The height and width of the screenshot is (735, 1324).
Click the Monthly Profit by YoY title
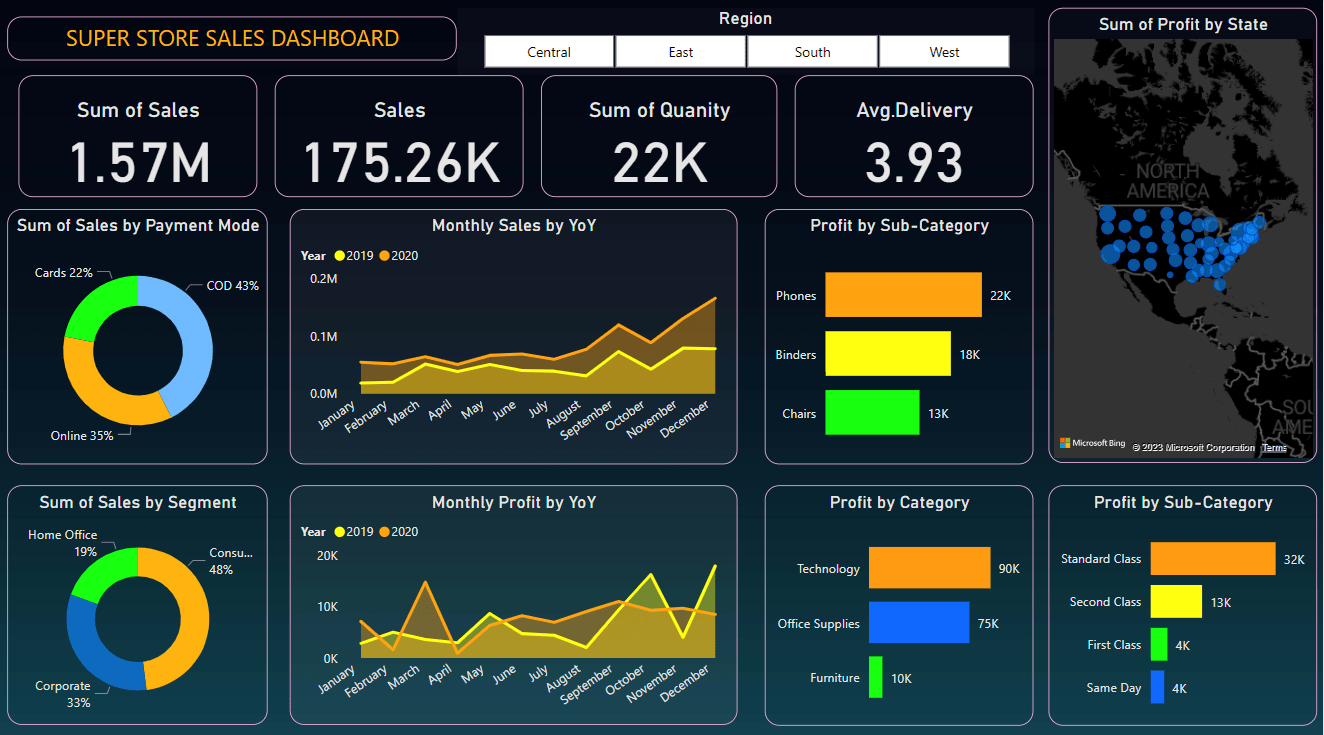click(514, 502)
